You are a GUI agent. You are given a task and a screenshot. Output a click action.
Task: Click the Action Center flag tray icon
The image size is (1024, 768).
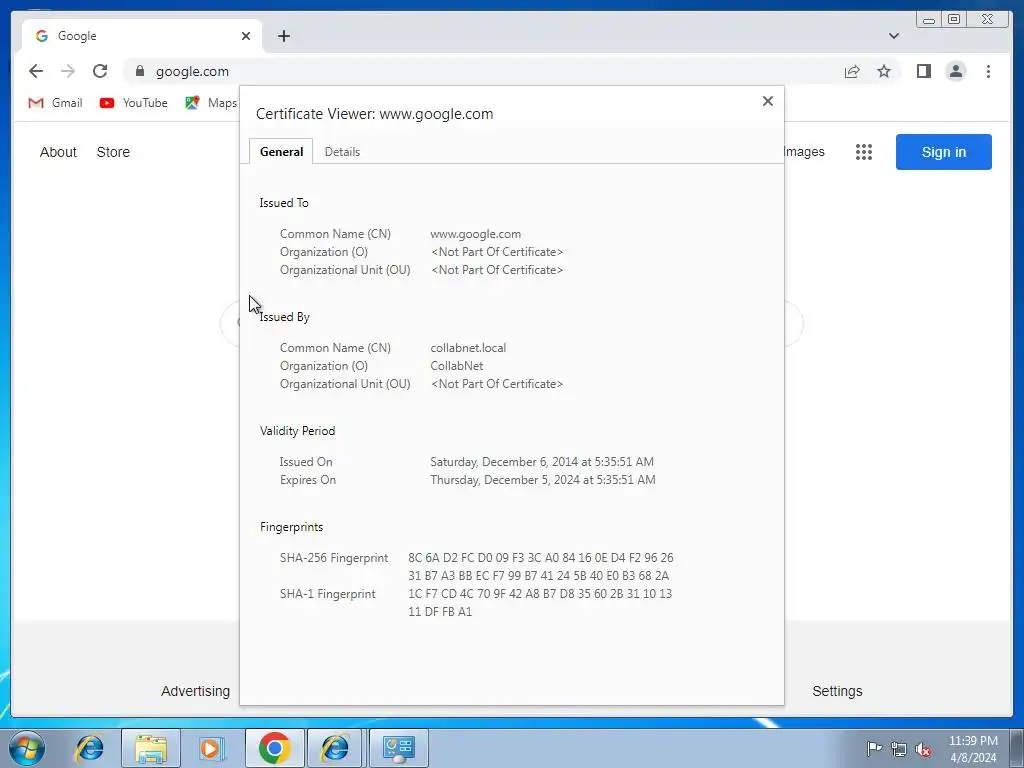(874, 749)
